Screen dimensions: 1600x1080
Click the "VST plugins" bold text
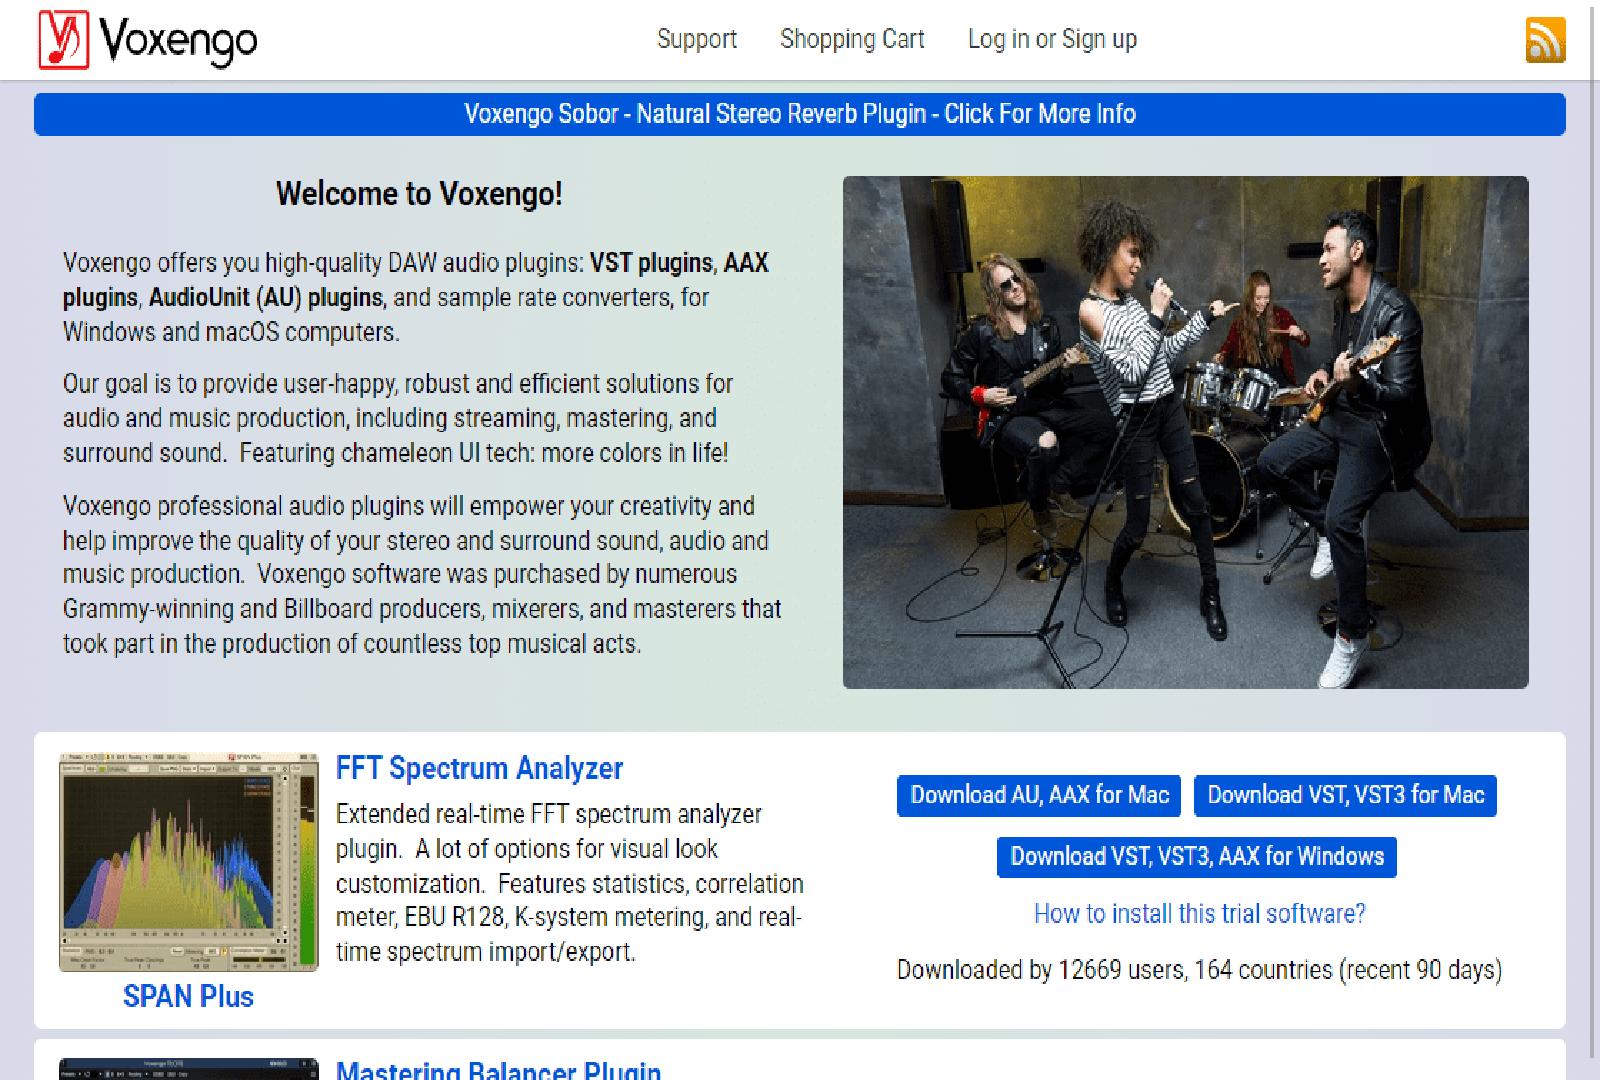pos(651,263)
